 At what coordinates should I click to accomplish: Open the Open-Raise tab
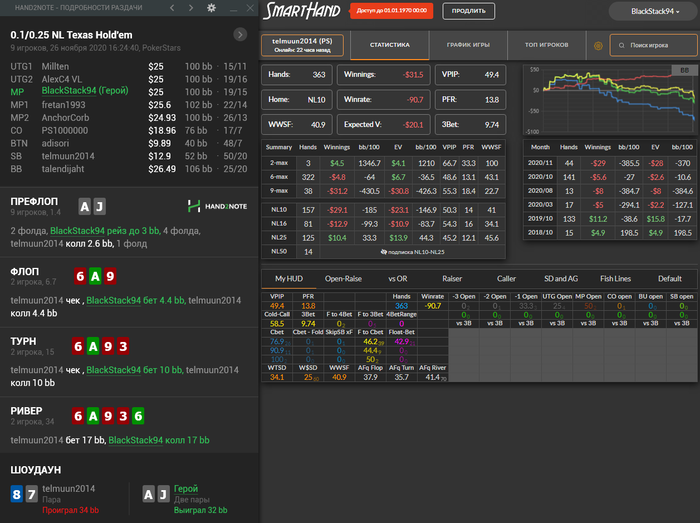pyautogui.click(x=343, y=279)
